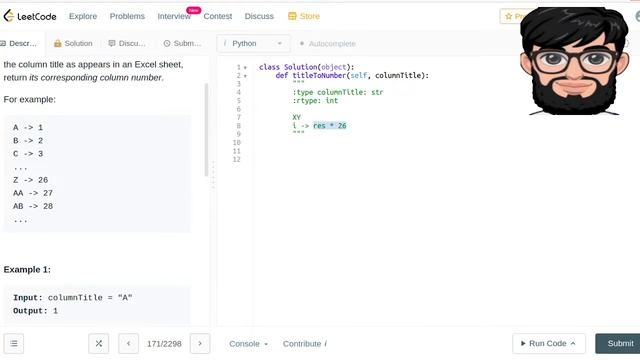640x360 pixels.
Task: Open the Explore menu
Action: coord(83,16)
